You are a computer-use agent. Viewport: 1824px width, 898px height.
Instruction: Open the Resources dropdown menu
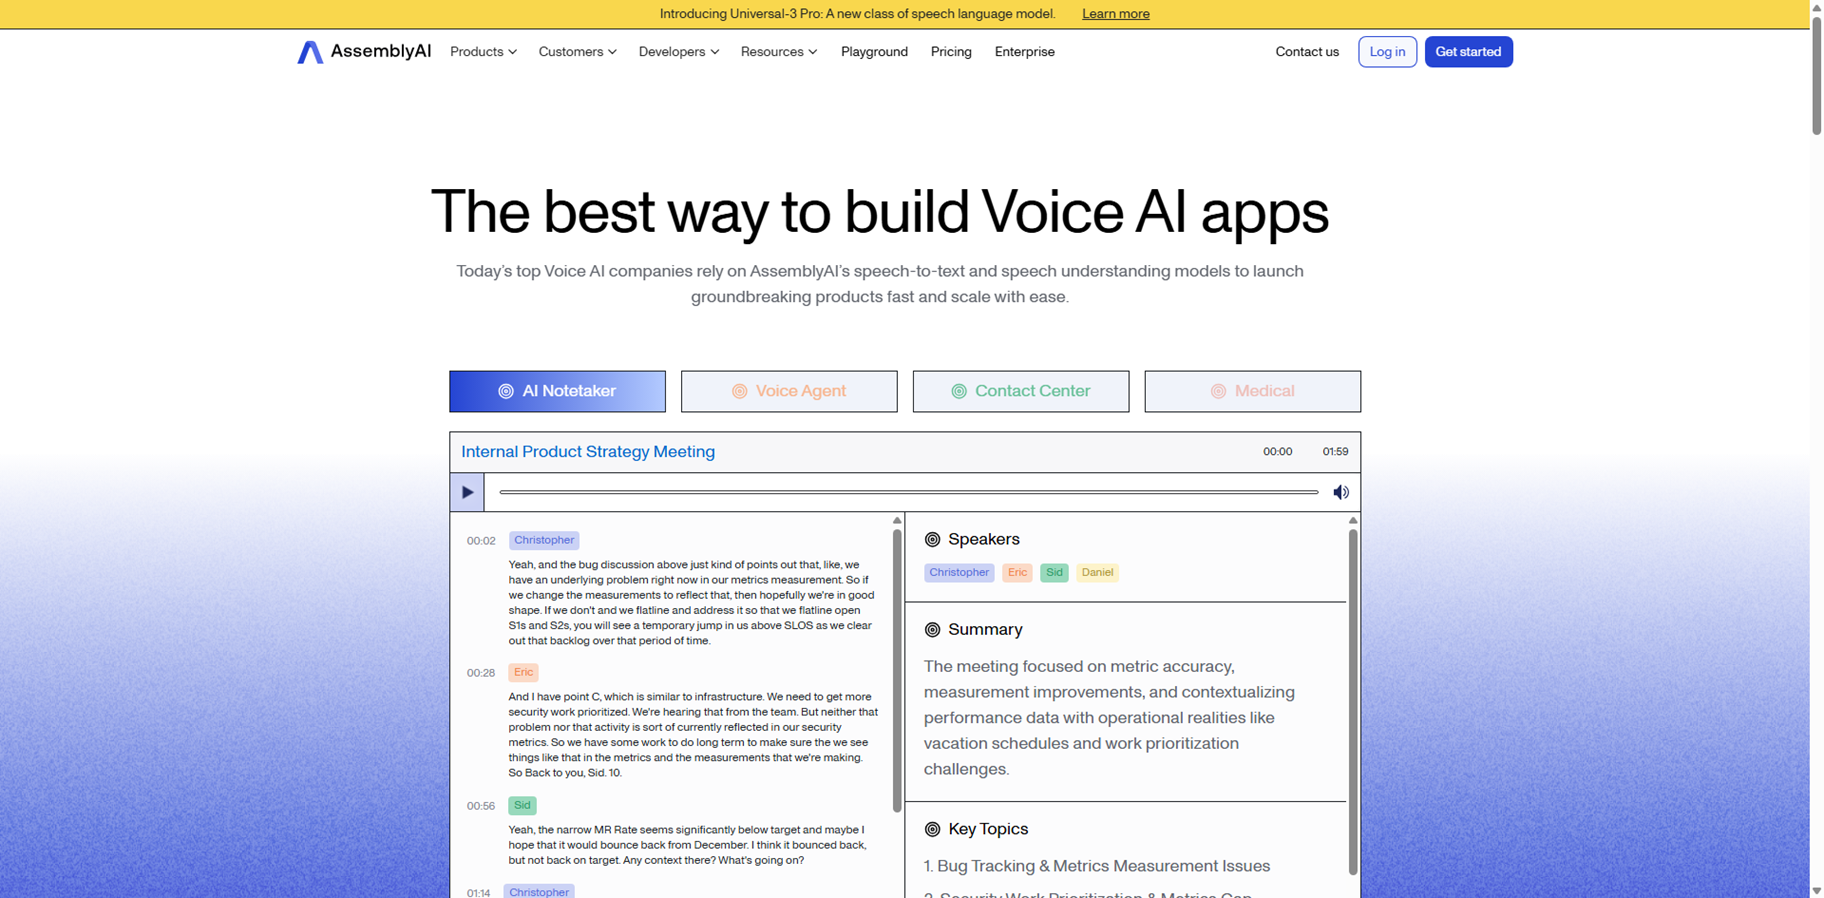(x=778, y=52)
